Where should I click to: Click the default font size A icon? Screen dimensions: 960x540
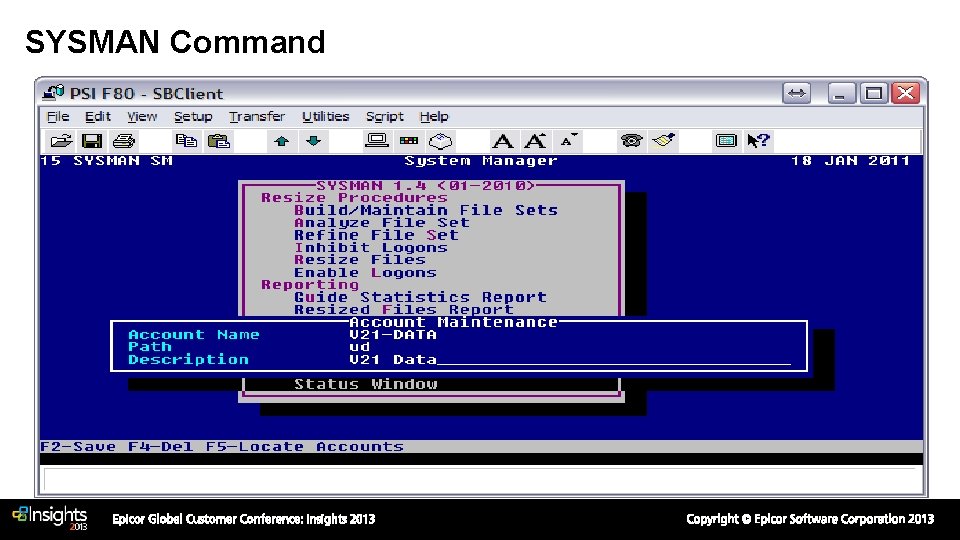click(503, 141)
